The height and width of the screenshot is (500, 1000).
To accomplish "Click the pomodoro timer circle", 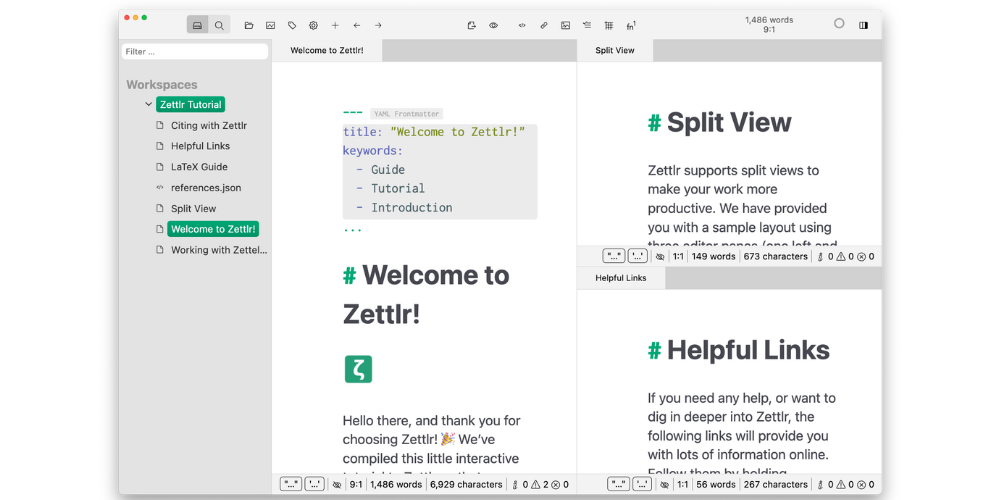I will 839,24.
